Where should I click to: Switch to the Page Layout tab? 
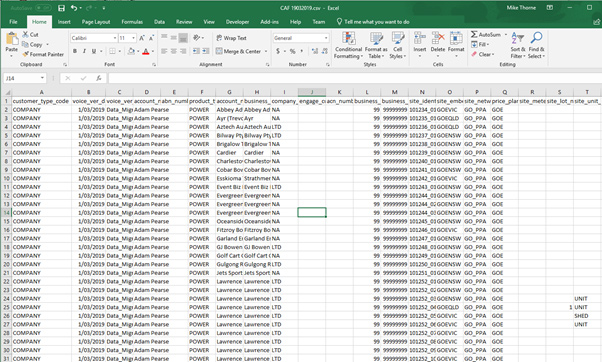click(x=96, y=22)
